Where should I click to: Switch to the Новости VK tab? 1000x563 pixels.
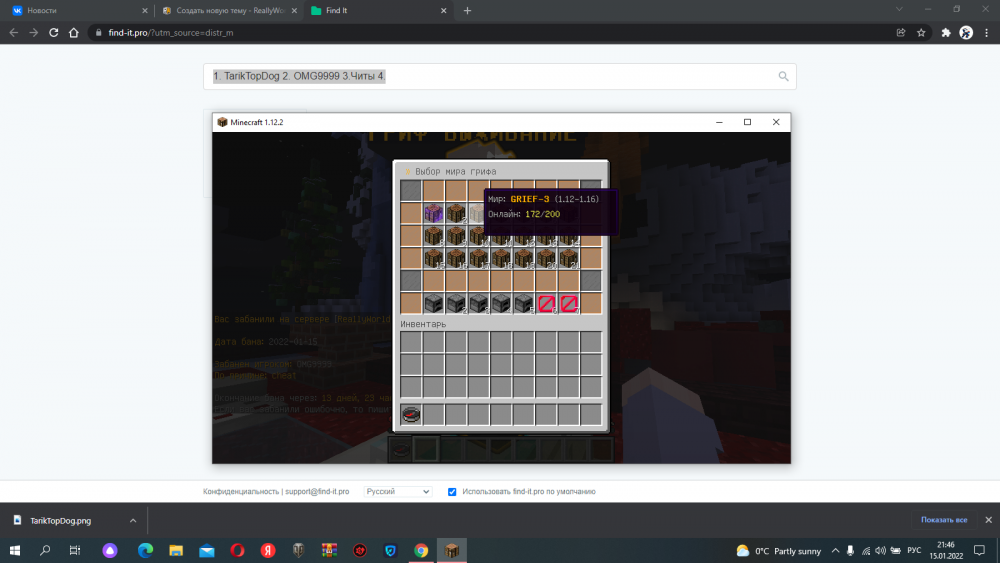pos(75,10)
